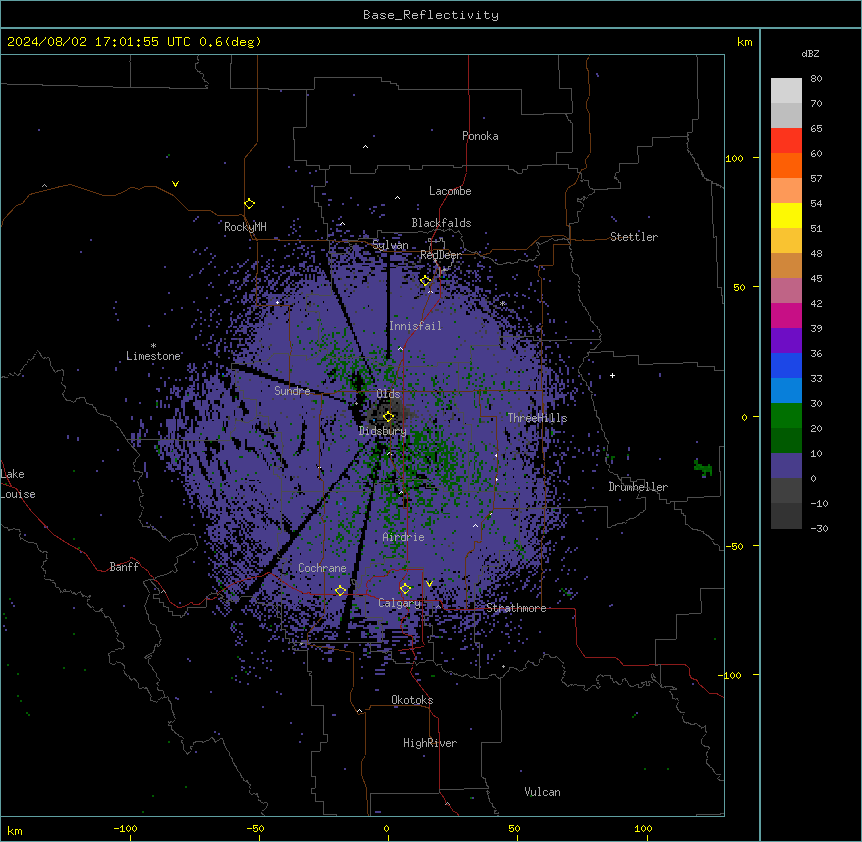The height and width of the screenshot is (842, 862).
Task: Click the Calgary city label
Action: [399, 603]
